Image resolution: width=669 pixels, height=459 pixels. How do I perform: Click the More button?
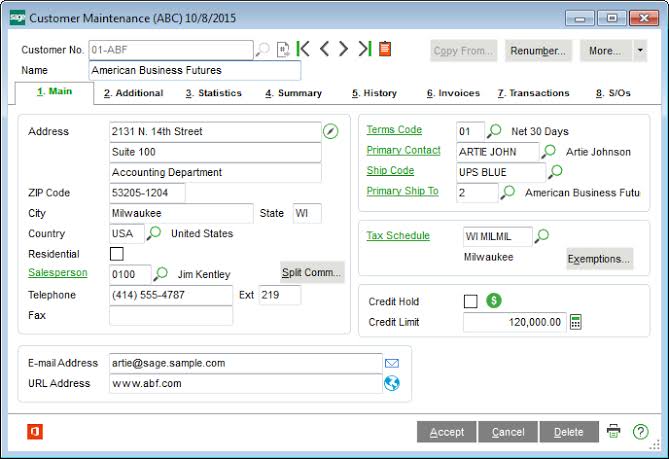tap(606, 51)
